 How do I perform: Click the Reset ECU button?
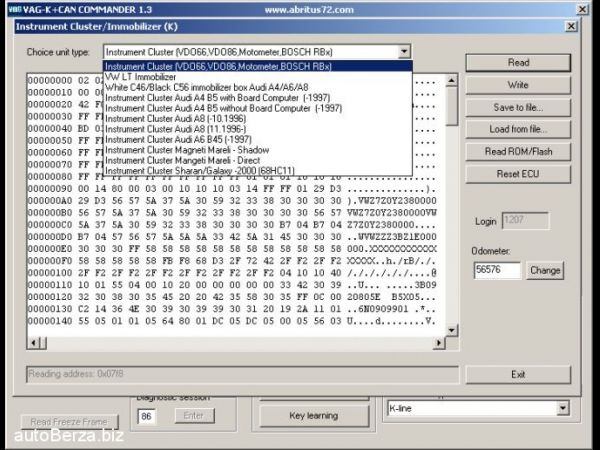518,174
